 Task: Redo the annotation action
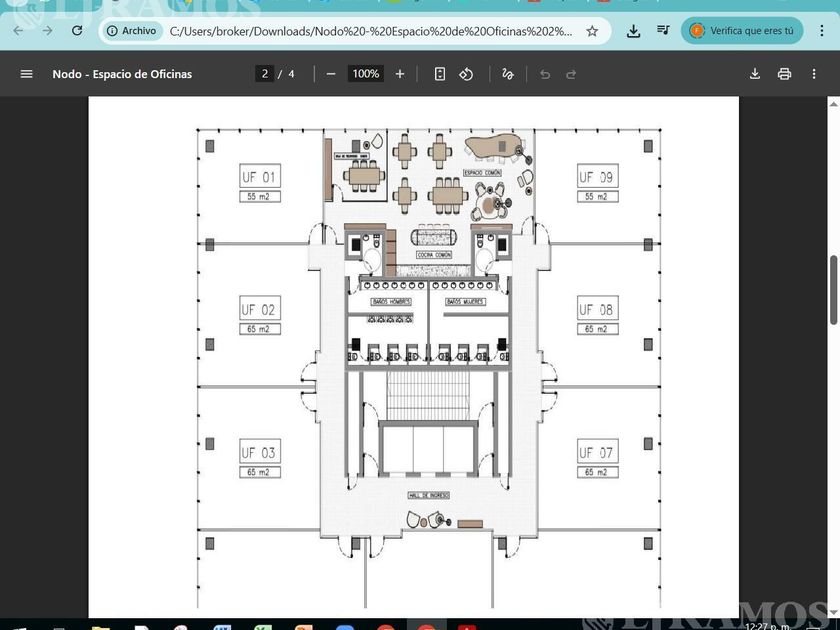coord(571,74)
